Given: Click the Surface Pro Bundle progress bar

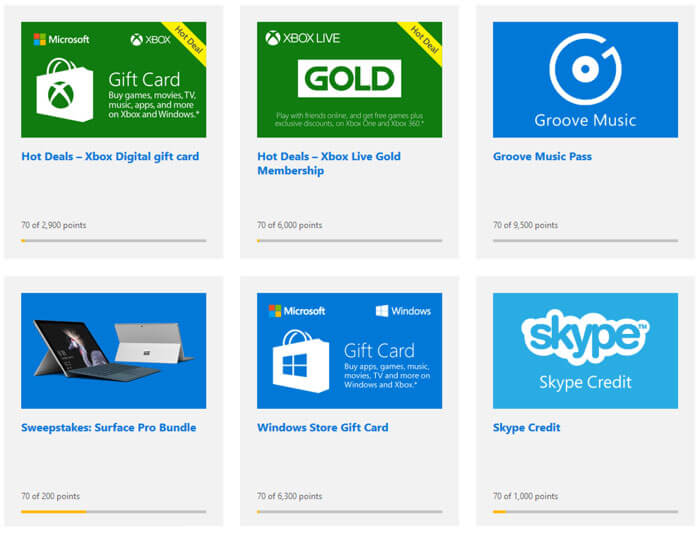Looking at the screenshot, I should pyautogui.click(x=113, y=512).
